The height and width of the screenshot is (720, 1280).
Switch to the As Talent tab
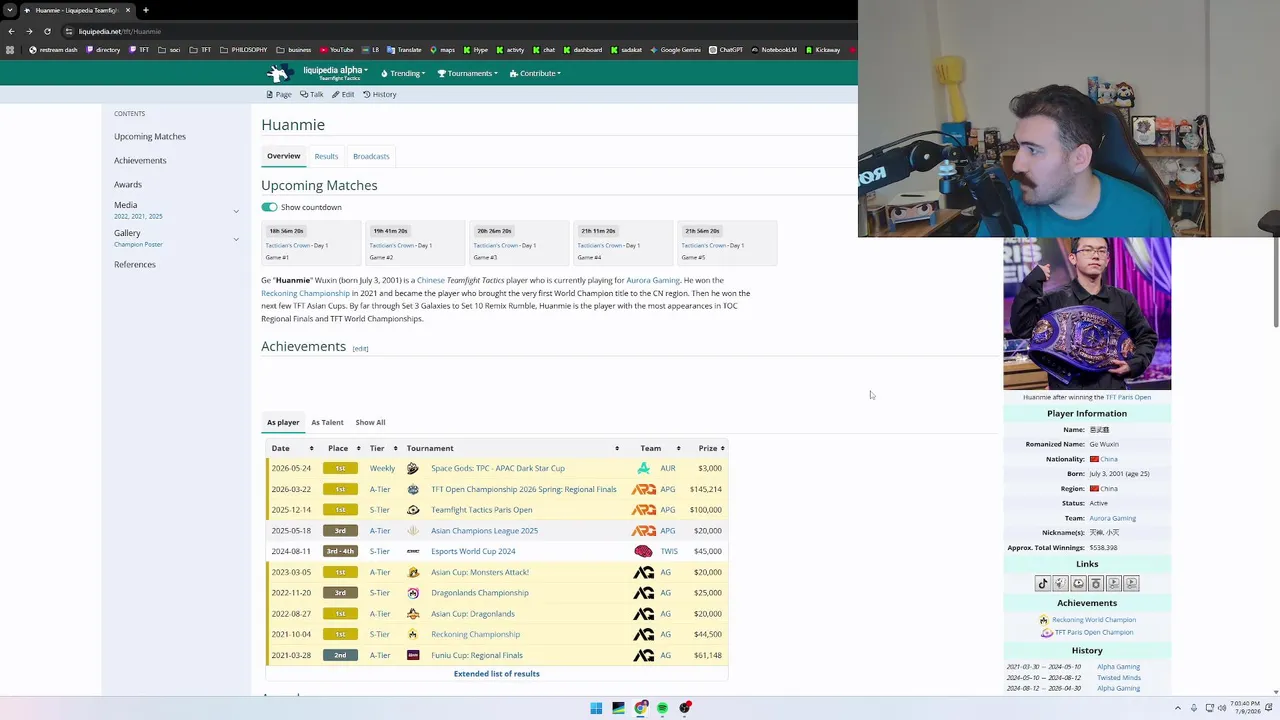327,422
